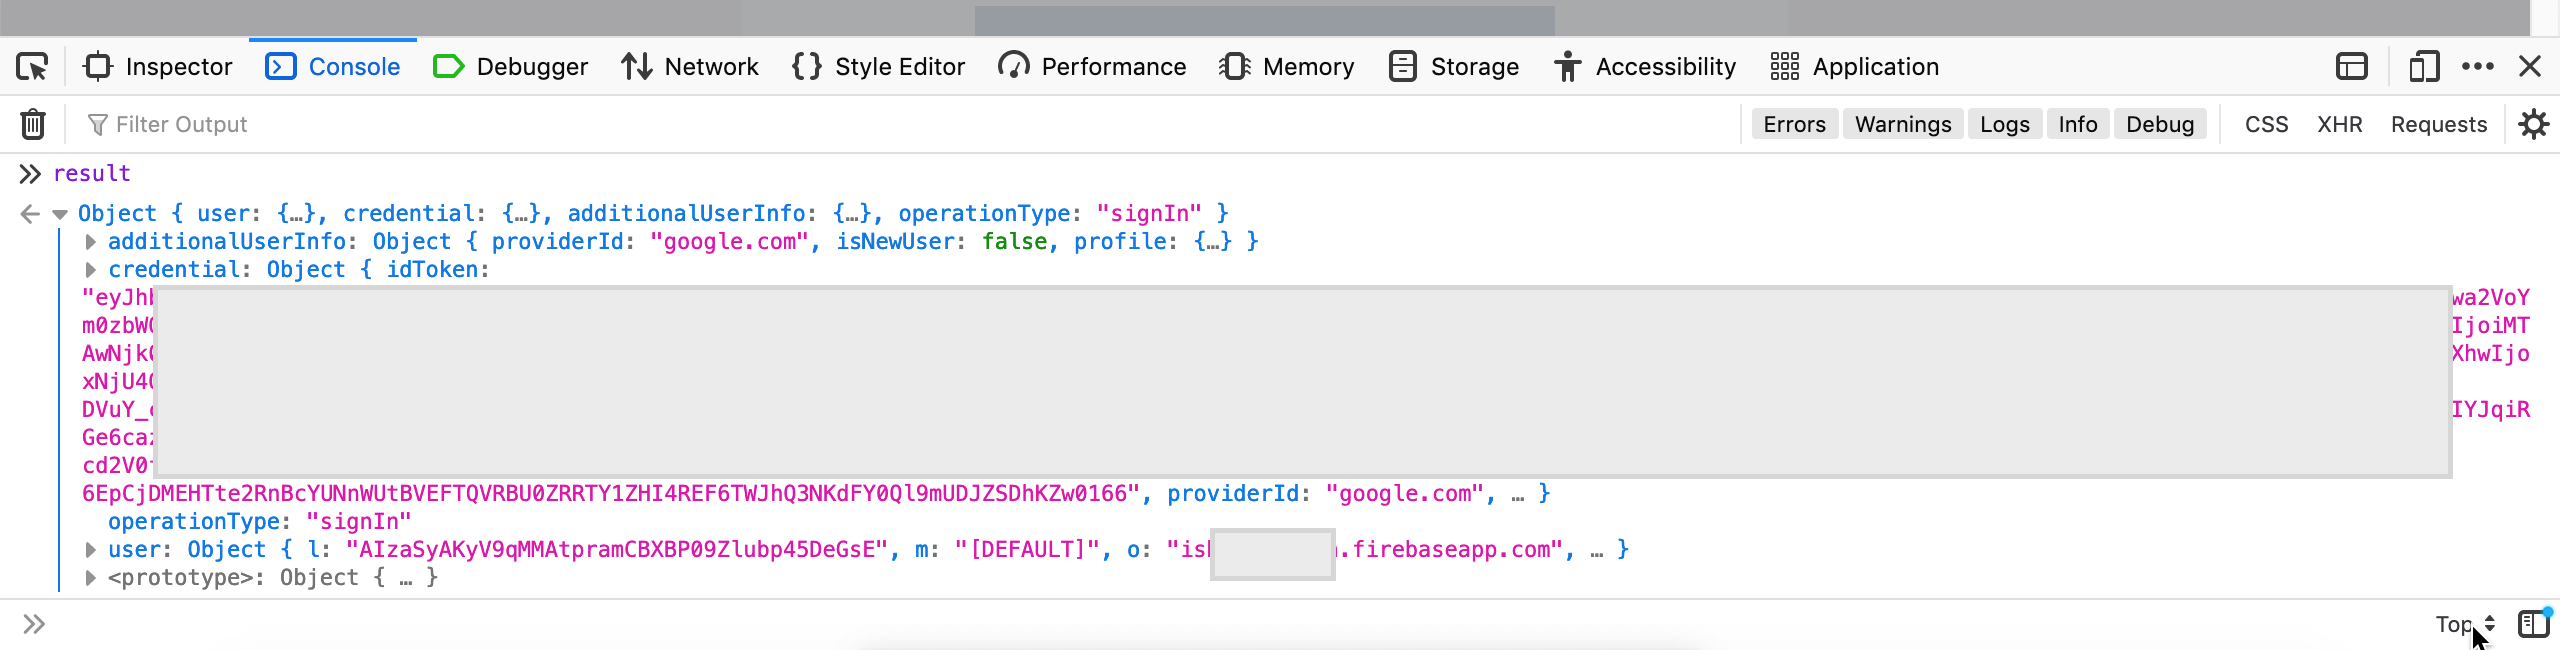Clear console output with trash icon
The height and width of the screenshot is (650, 2560).
[x=33, y=125]
